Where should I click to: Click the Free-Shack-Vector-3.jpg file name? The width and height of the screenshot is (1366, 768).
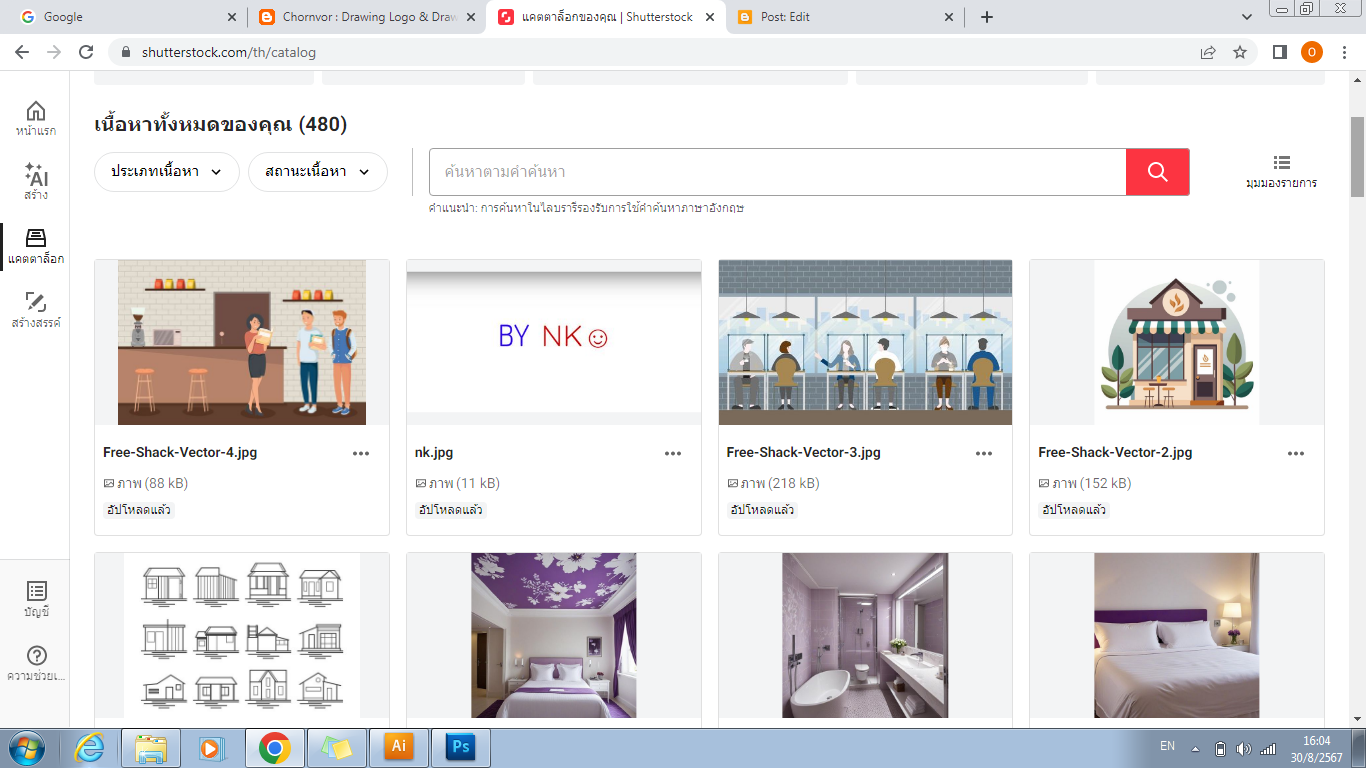click(x=804, y=453)
